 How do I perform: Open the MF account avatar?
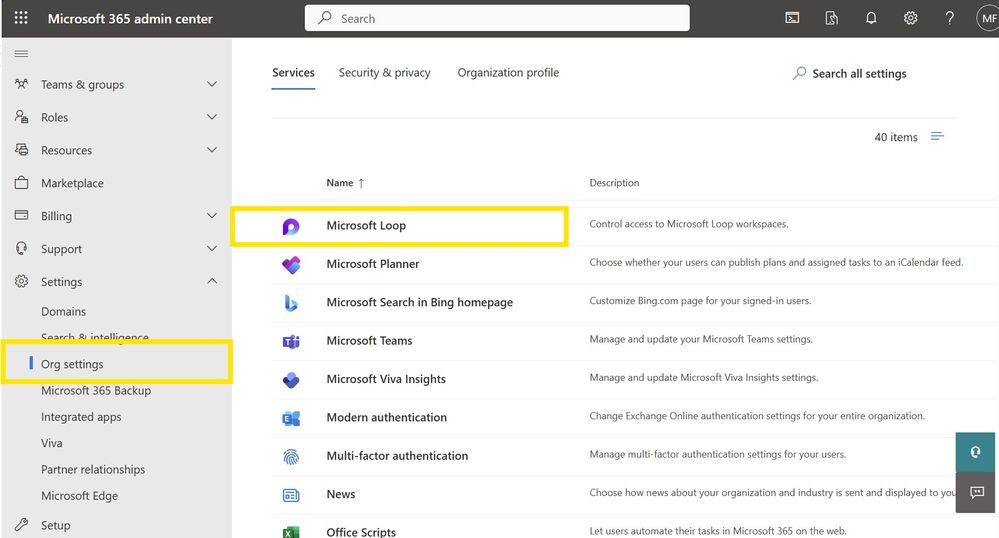(988, 18)
